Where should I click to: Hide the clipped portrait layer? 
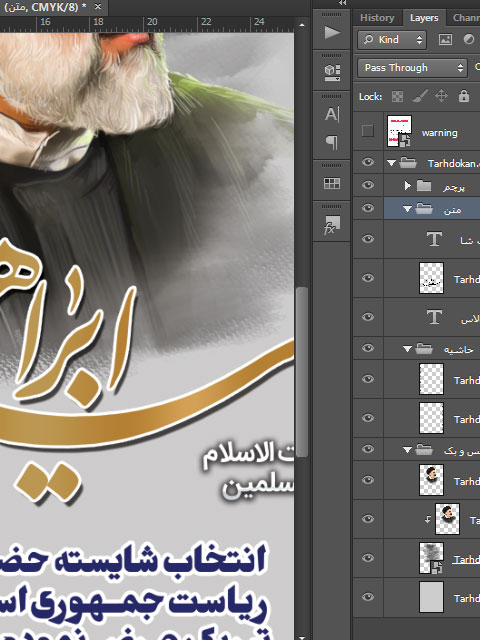368,519
